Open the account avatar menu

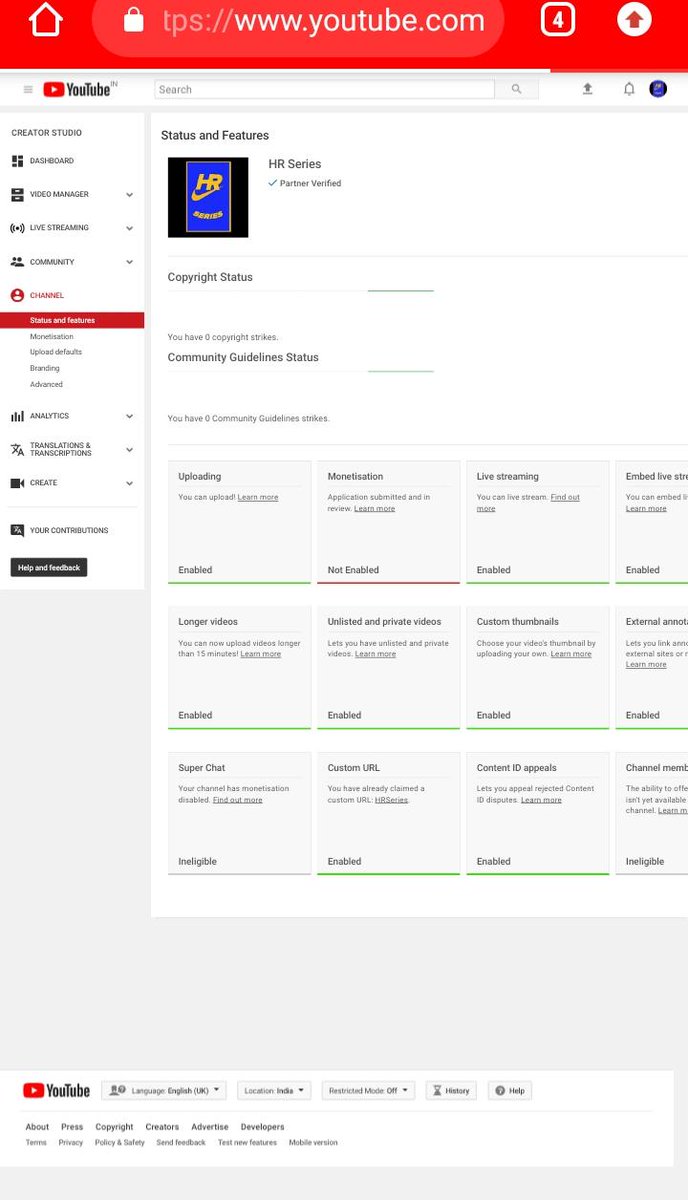click(658, 89)
